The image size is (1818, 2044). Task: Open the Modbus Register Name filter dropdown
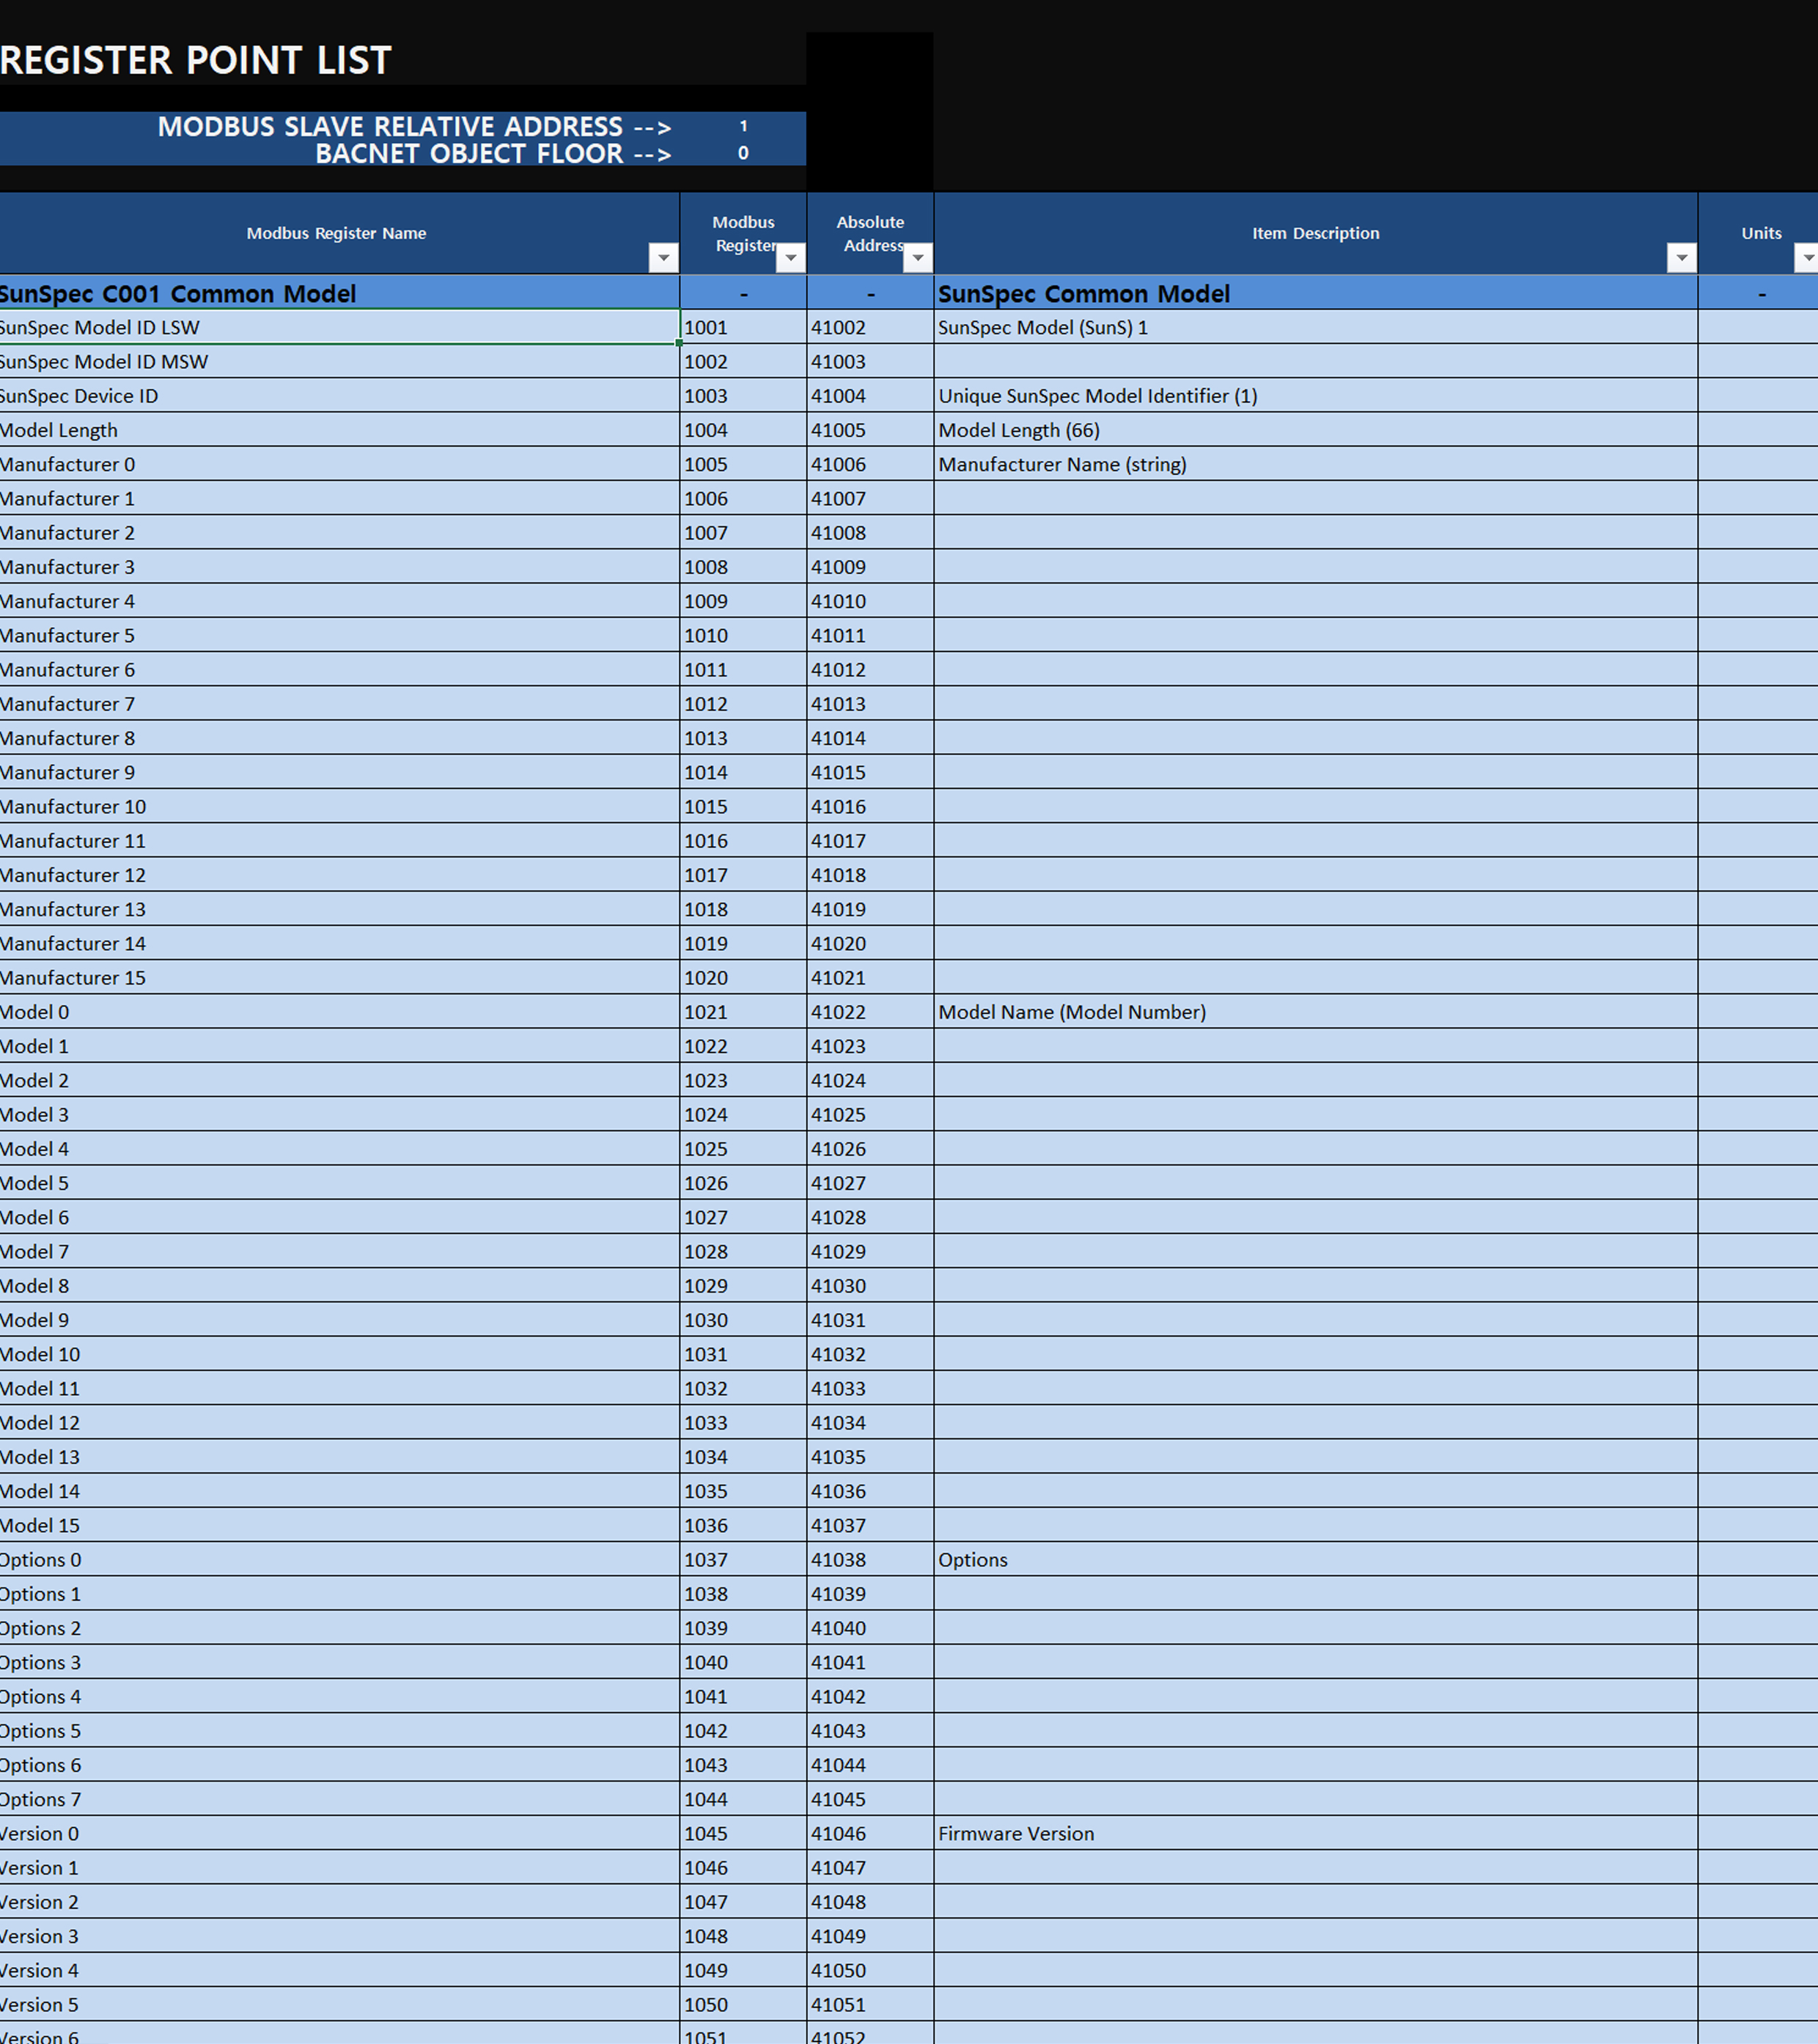coord(663,258)
